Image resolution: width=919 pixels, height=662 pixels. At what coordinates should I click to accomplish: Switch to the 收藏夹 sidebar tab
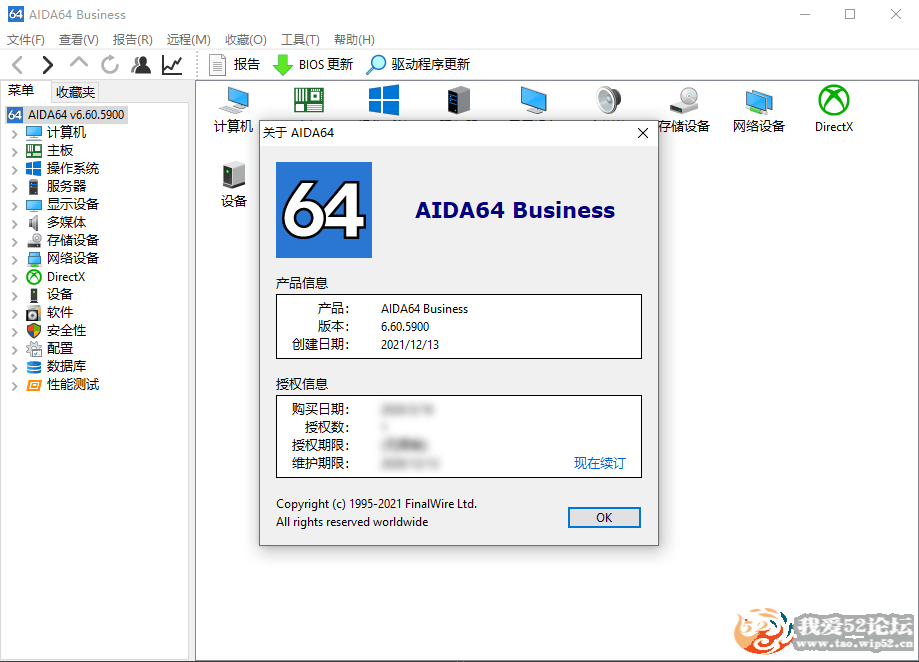click(75, 92)
